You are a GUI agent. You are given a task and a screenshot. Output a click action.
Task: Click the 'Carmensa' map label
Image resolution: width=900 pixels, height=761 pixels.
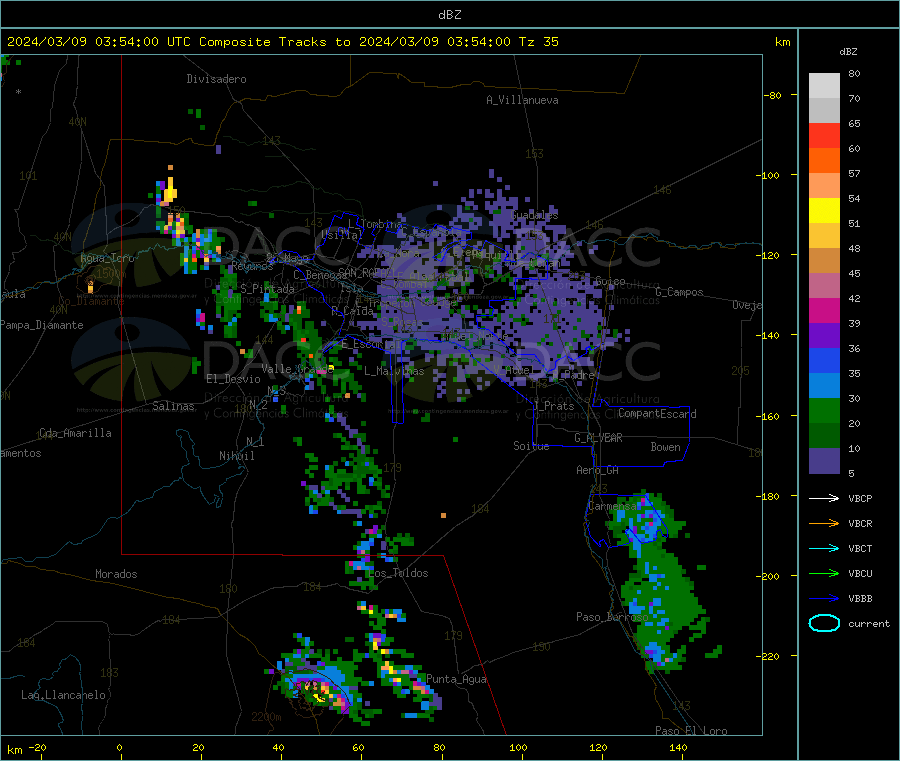pyautogui.click(x=612, y=506)
